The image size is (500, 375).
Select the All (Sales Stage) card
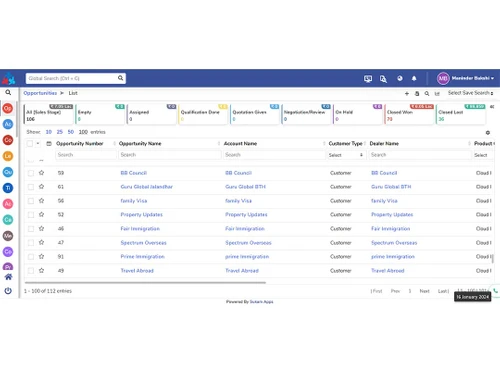pyautogui.click(x=49, y=114)
